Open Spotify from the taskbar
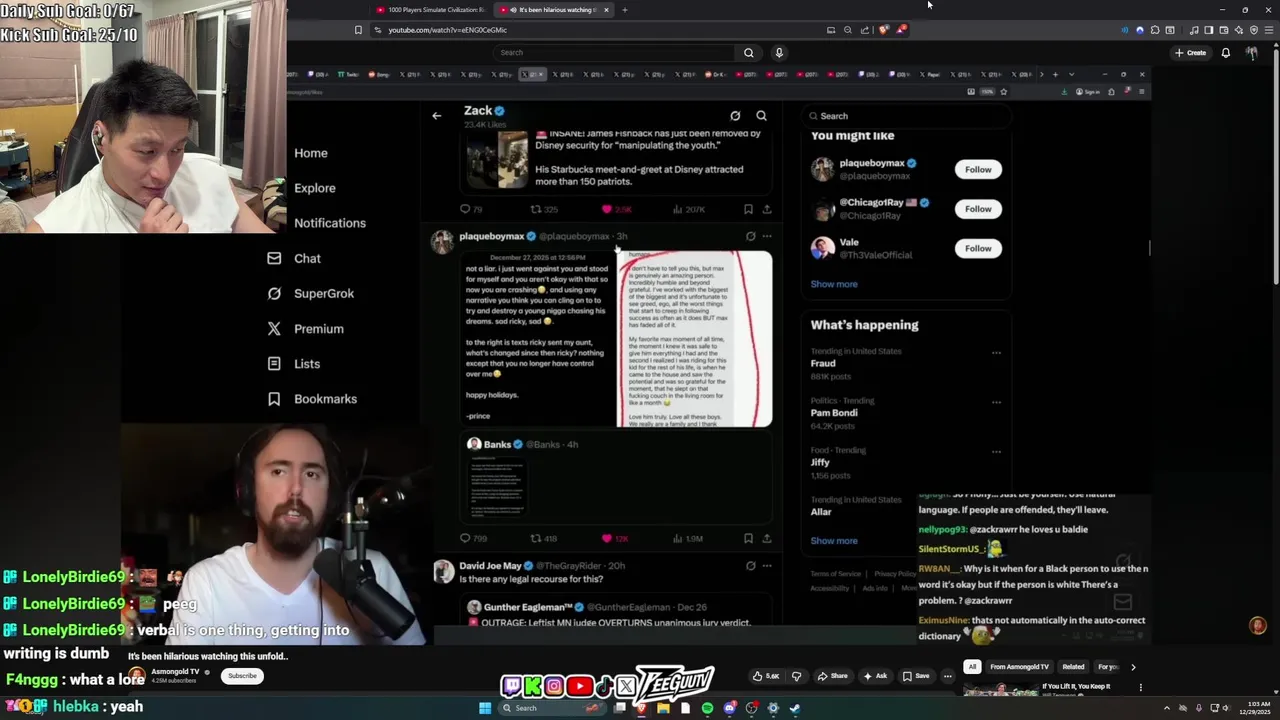The width and height of the screenshot is (1280, 720). 707,708
